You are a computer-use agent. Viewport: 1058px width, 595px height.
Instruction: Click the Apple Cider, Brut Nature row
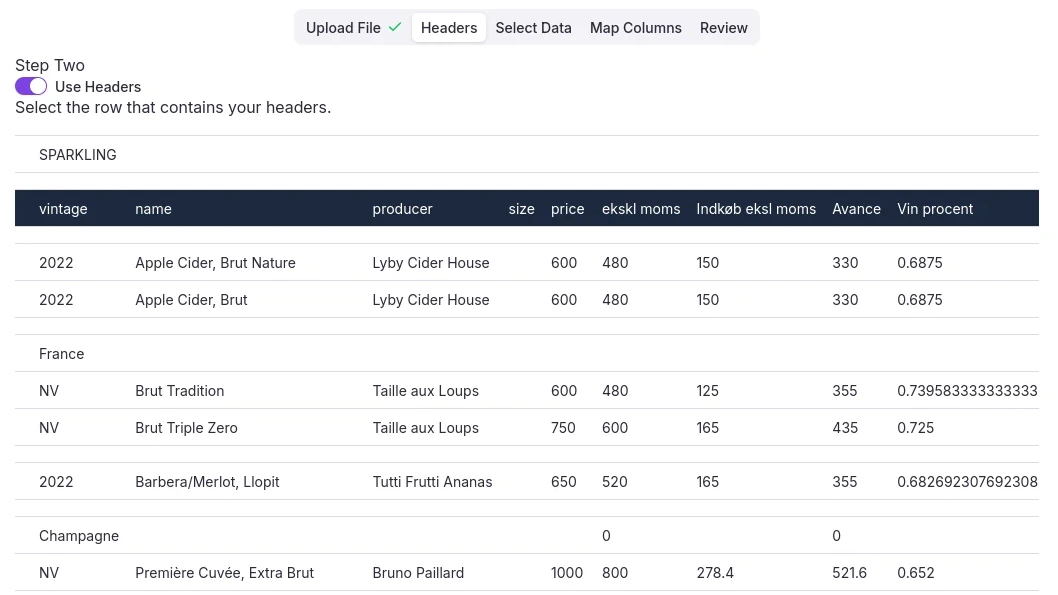527,262
